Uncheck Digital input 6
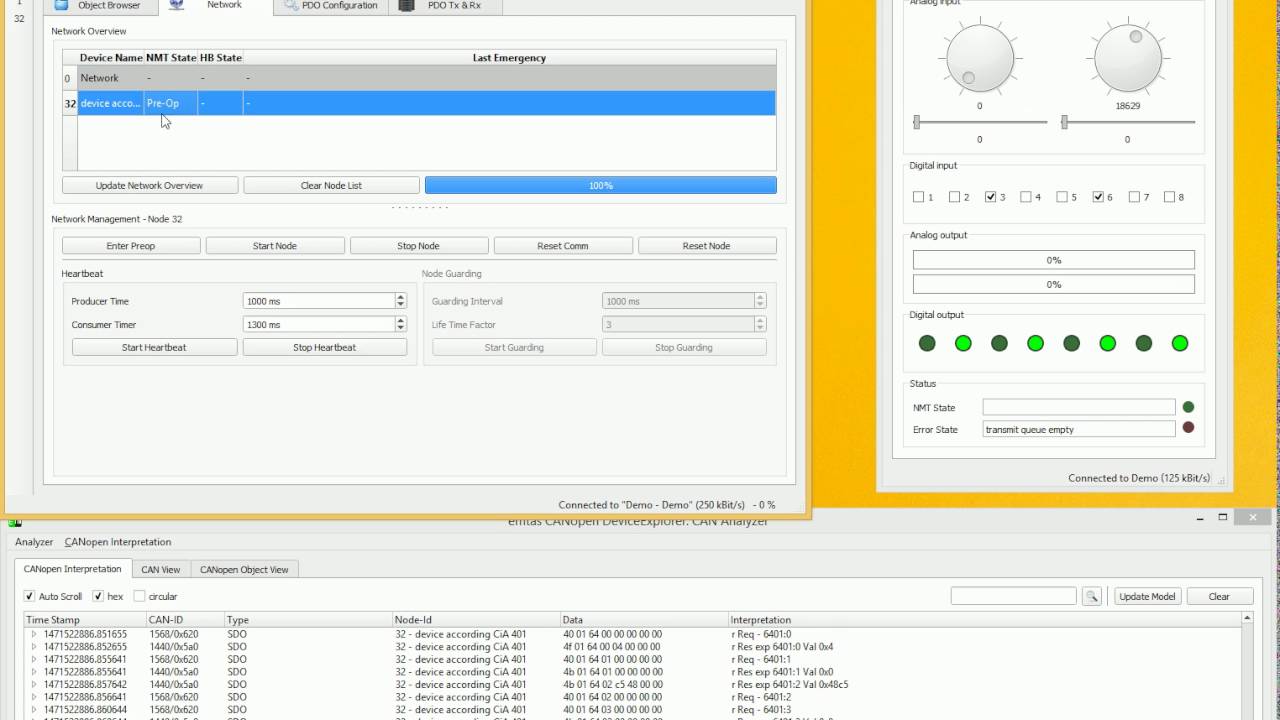 [1098, 197]
